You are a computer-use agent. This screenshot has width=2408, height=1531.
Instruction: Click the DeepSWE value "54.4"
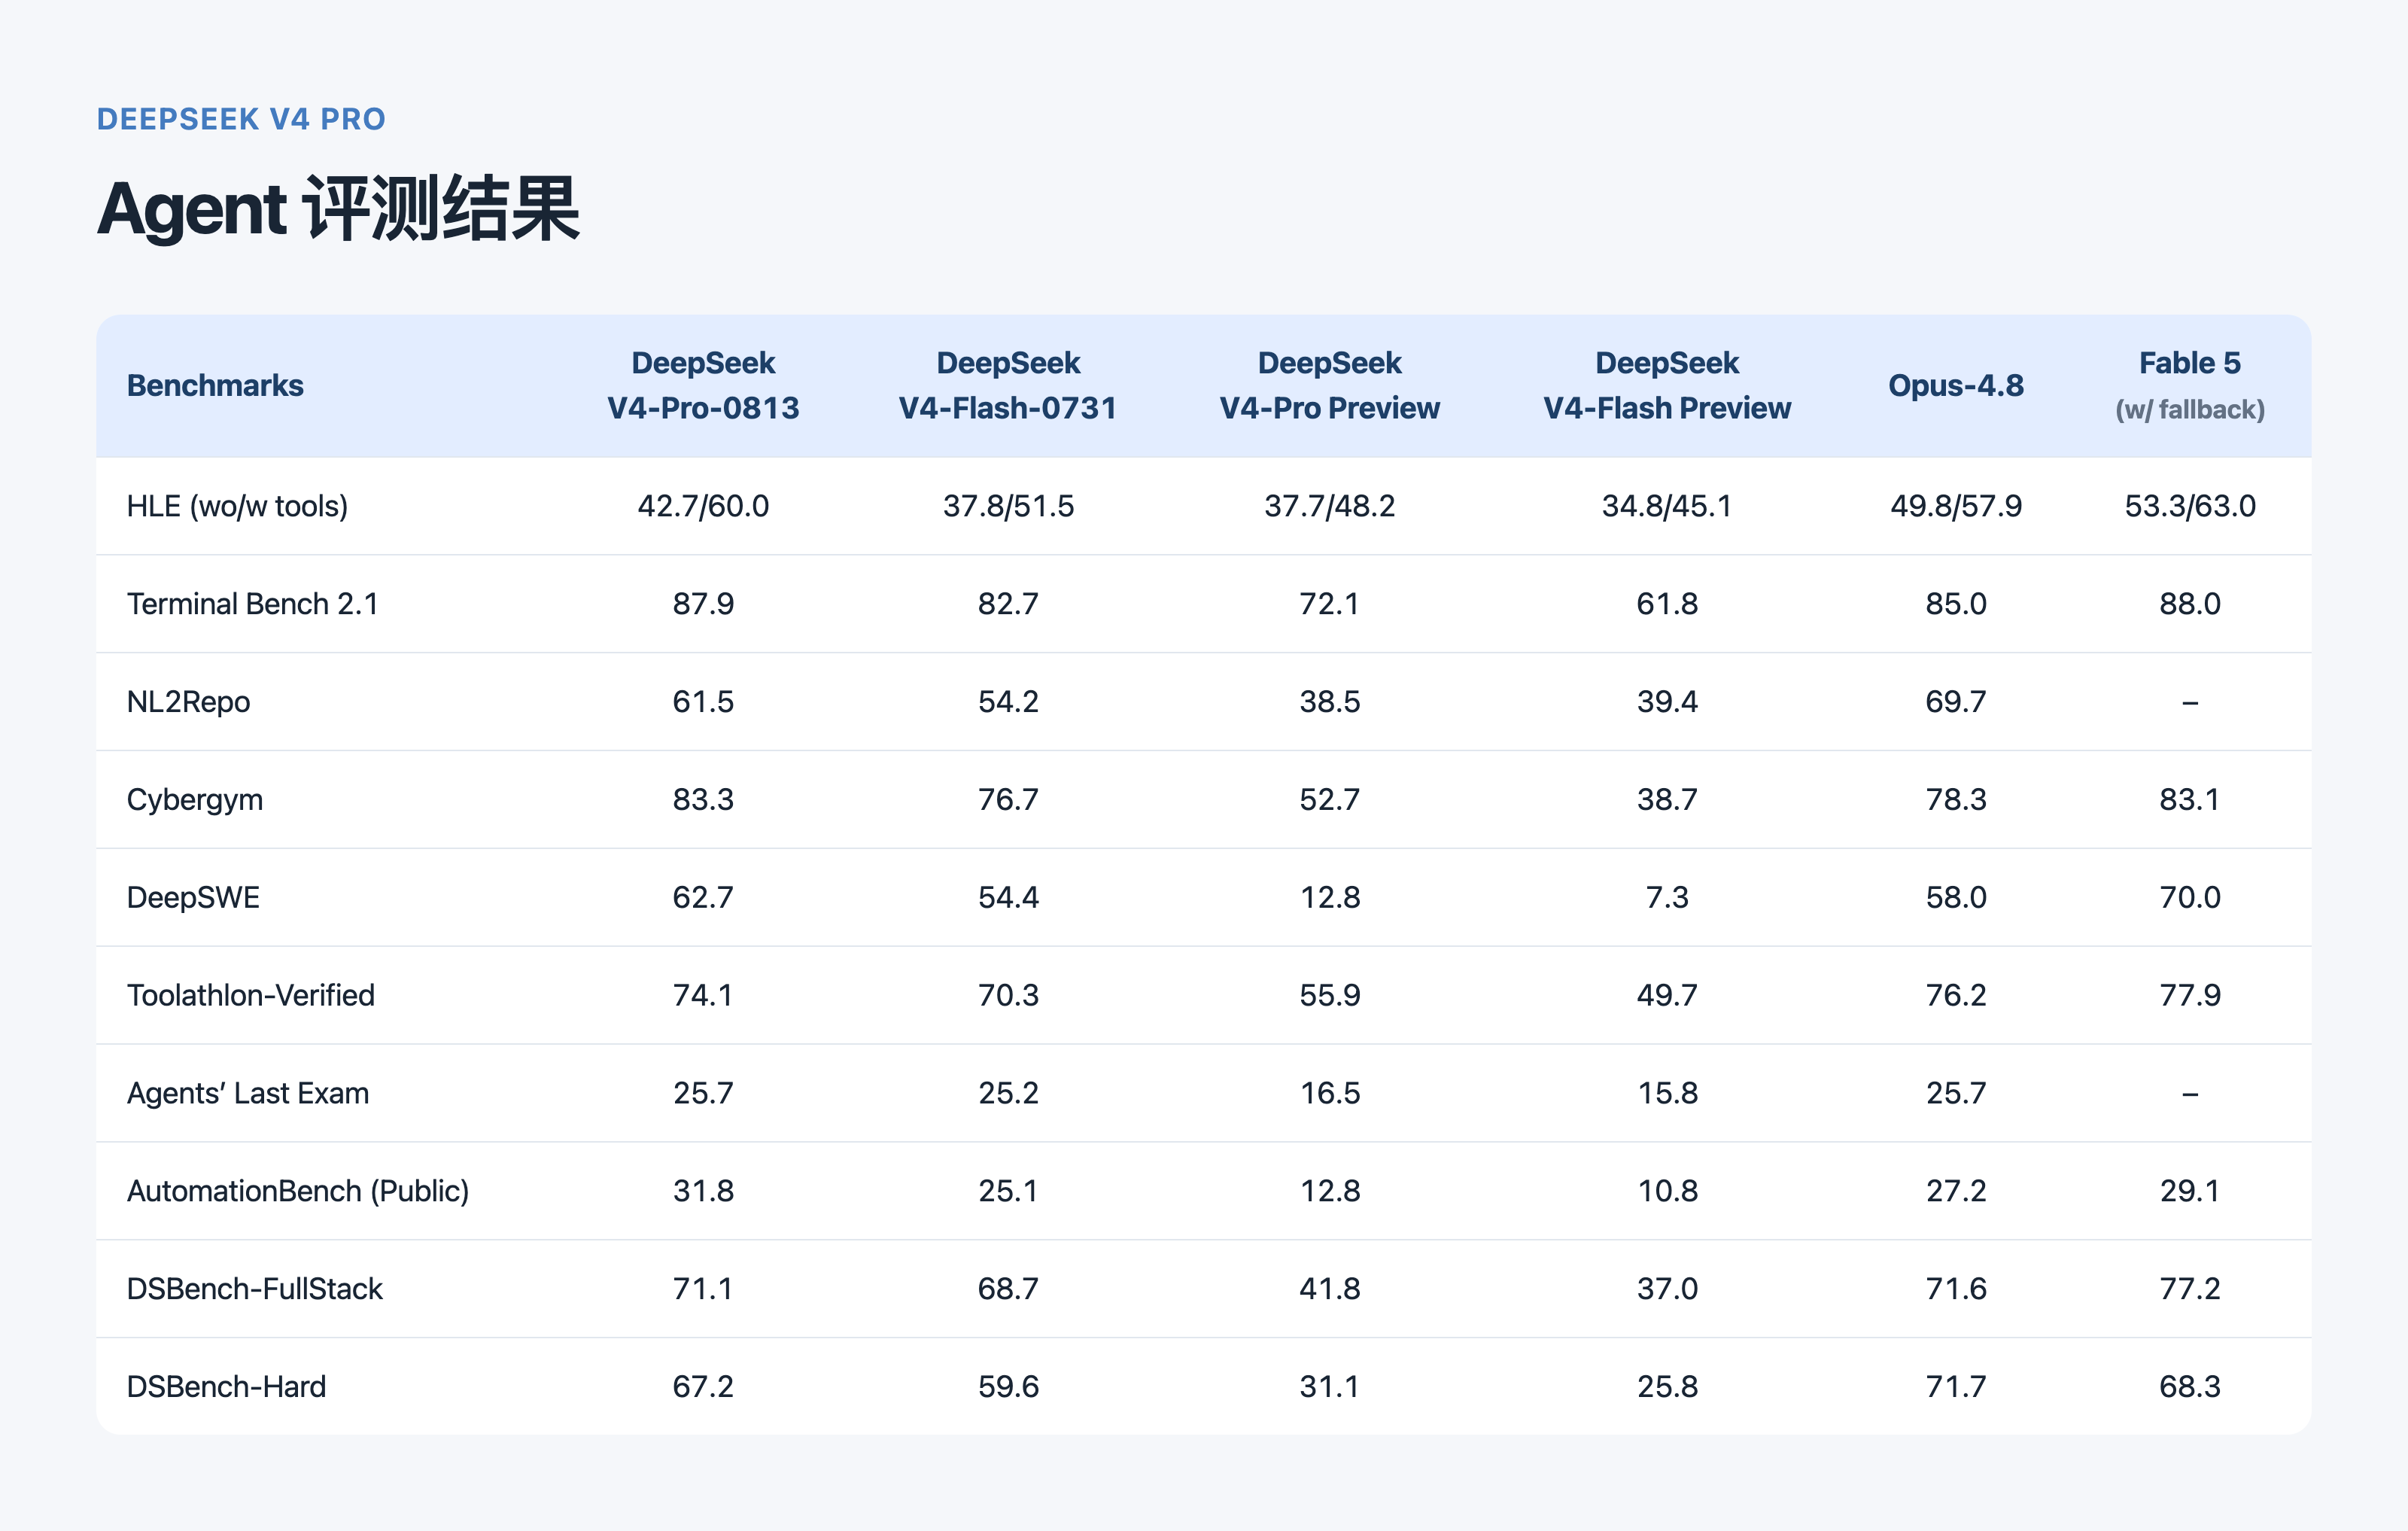tap(1008, 897)
